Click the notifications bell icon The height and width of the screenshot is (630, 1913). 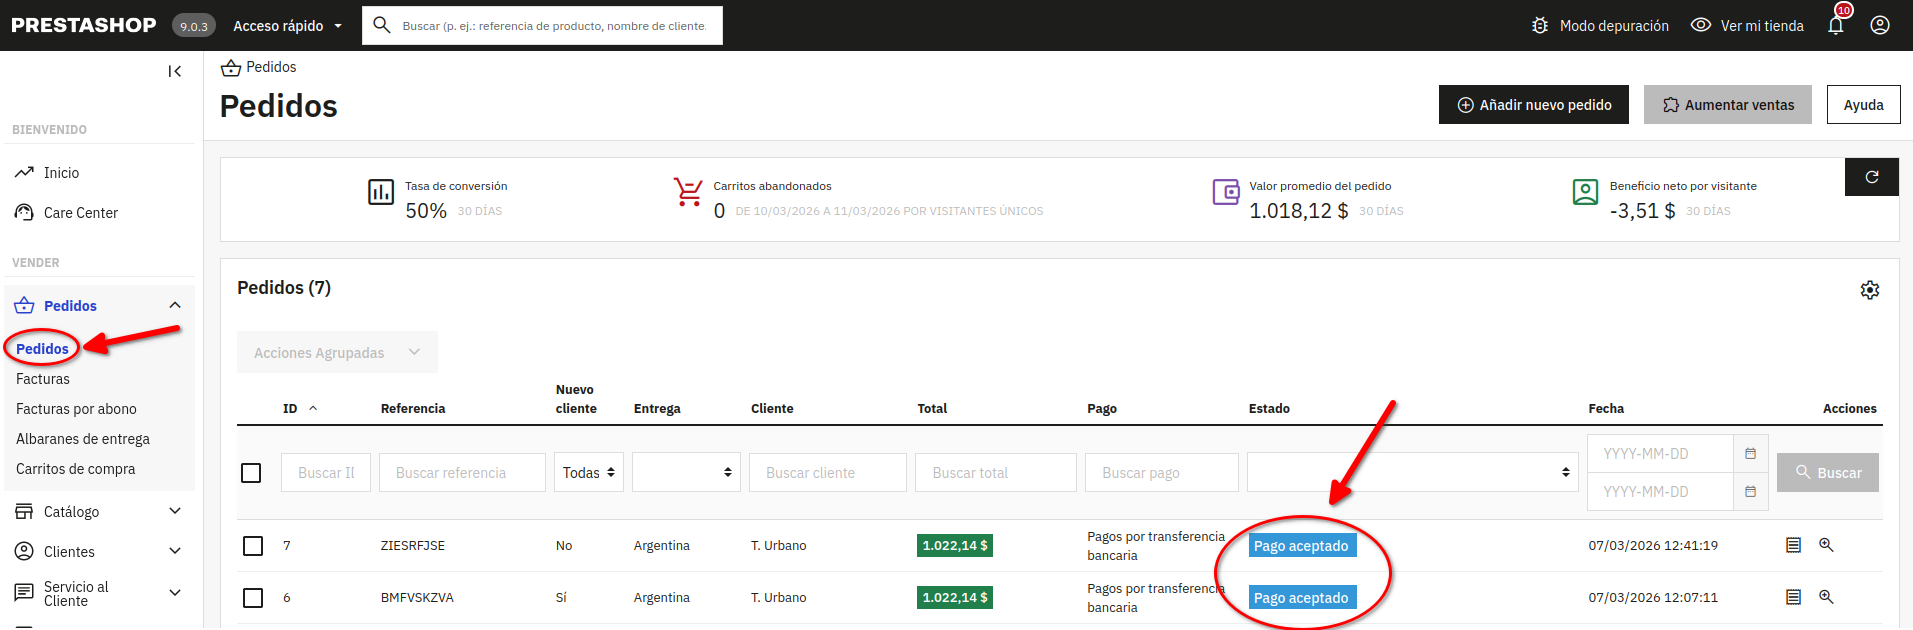(1835, 26)
